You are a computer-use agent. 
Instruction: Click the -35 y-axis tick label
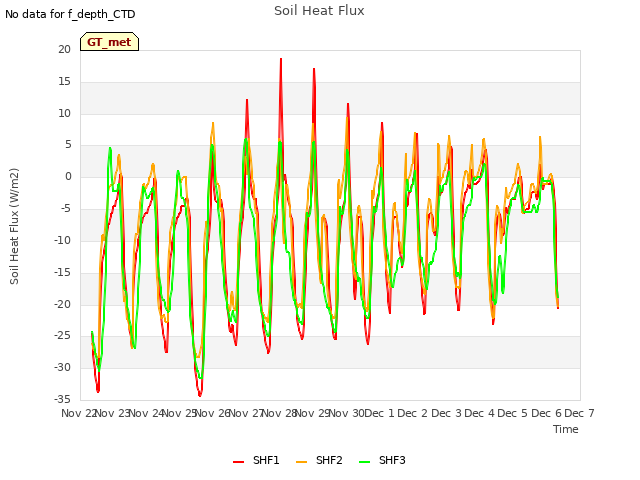pos(62,399)
